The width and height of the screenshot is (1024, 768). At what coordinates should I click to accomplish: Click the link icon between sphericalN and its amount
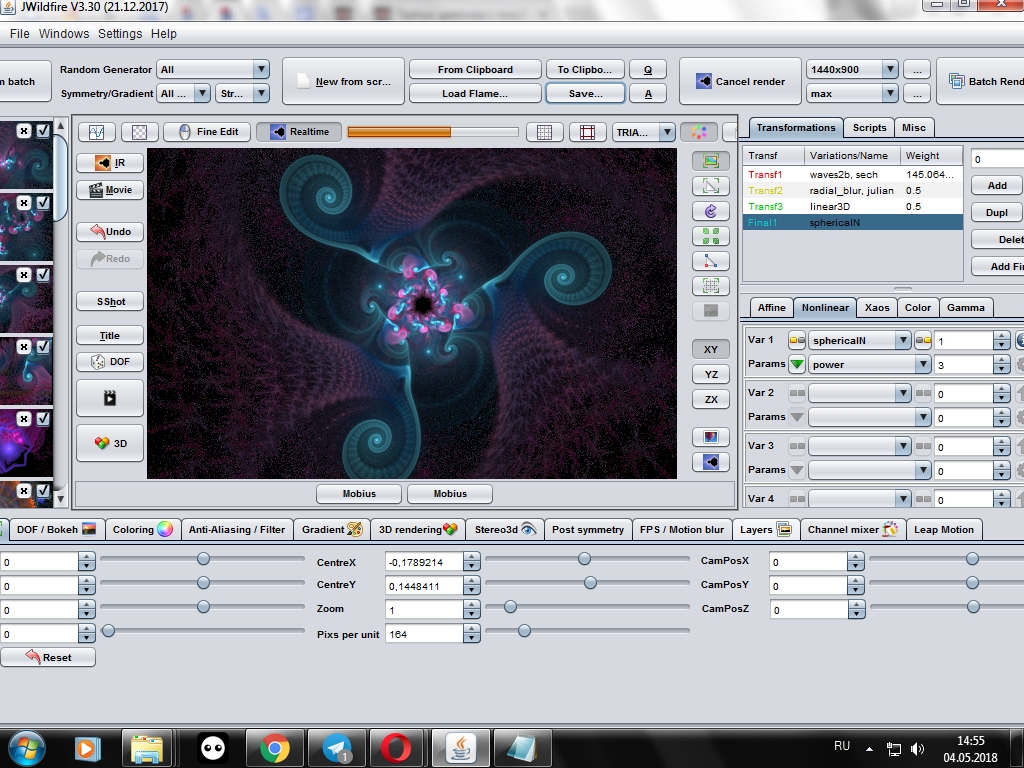coord(923,340)
